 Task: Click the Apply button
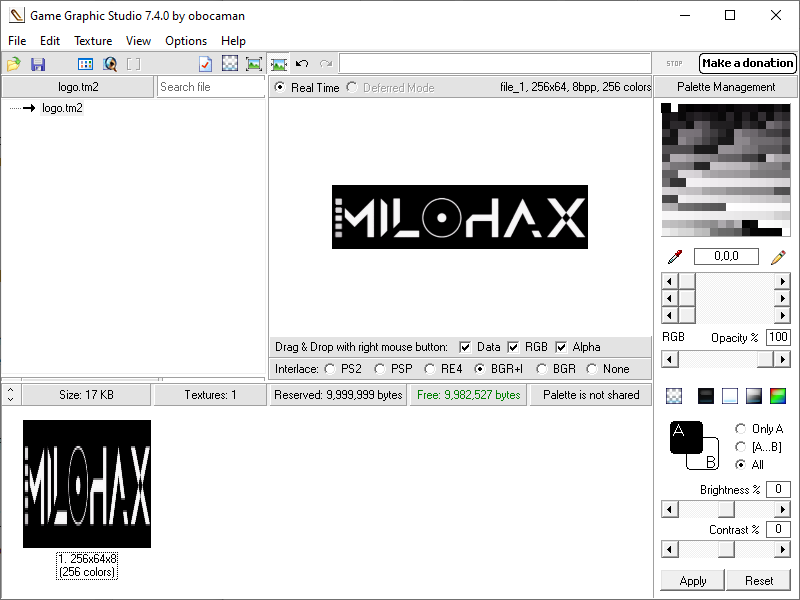[692, 581]
